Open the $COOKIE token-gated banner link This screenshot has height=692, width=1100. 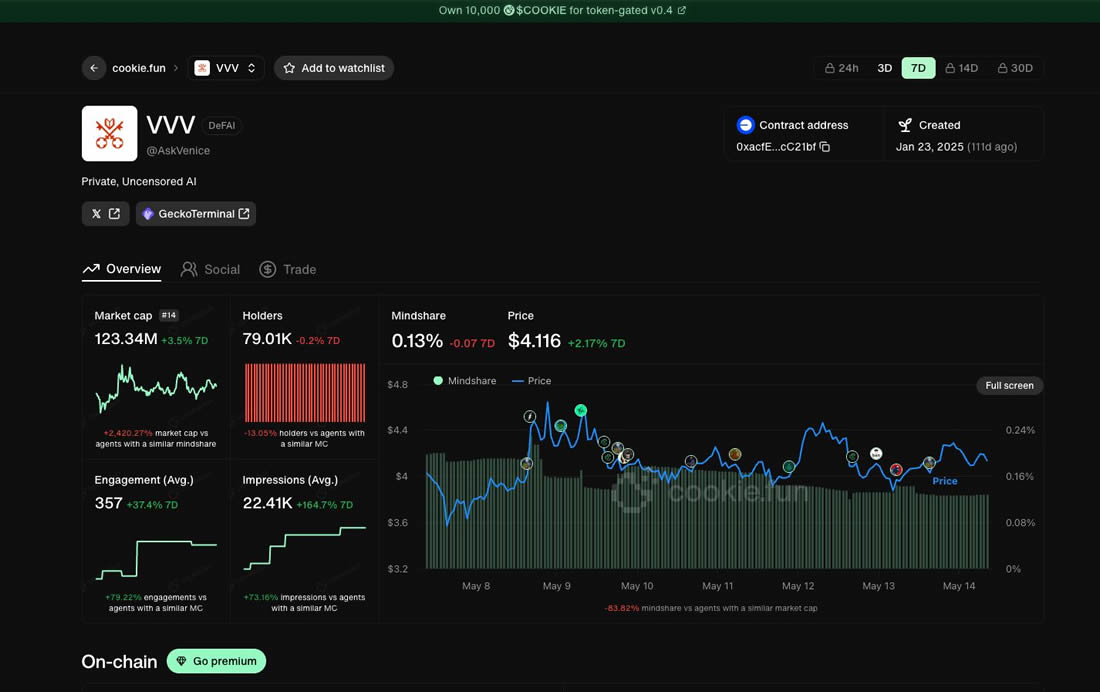(562, 11)
